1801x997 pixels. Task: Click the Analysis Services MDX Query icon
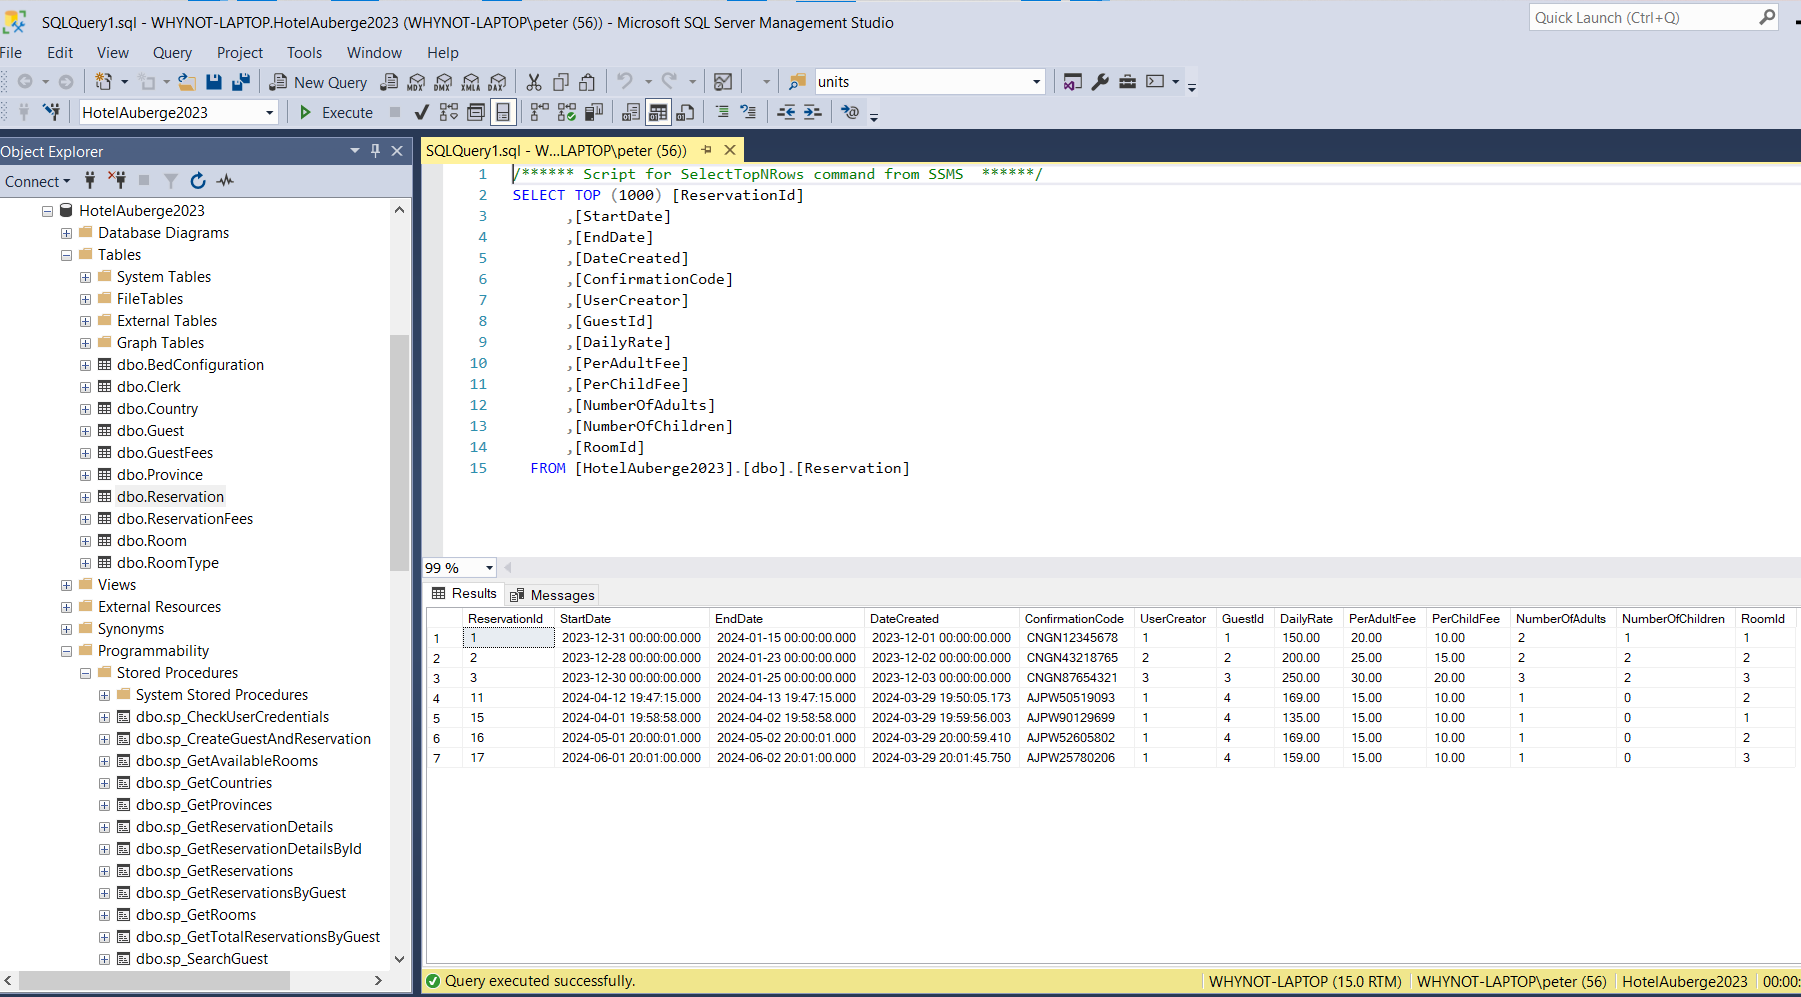[417, 82]
